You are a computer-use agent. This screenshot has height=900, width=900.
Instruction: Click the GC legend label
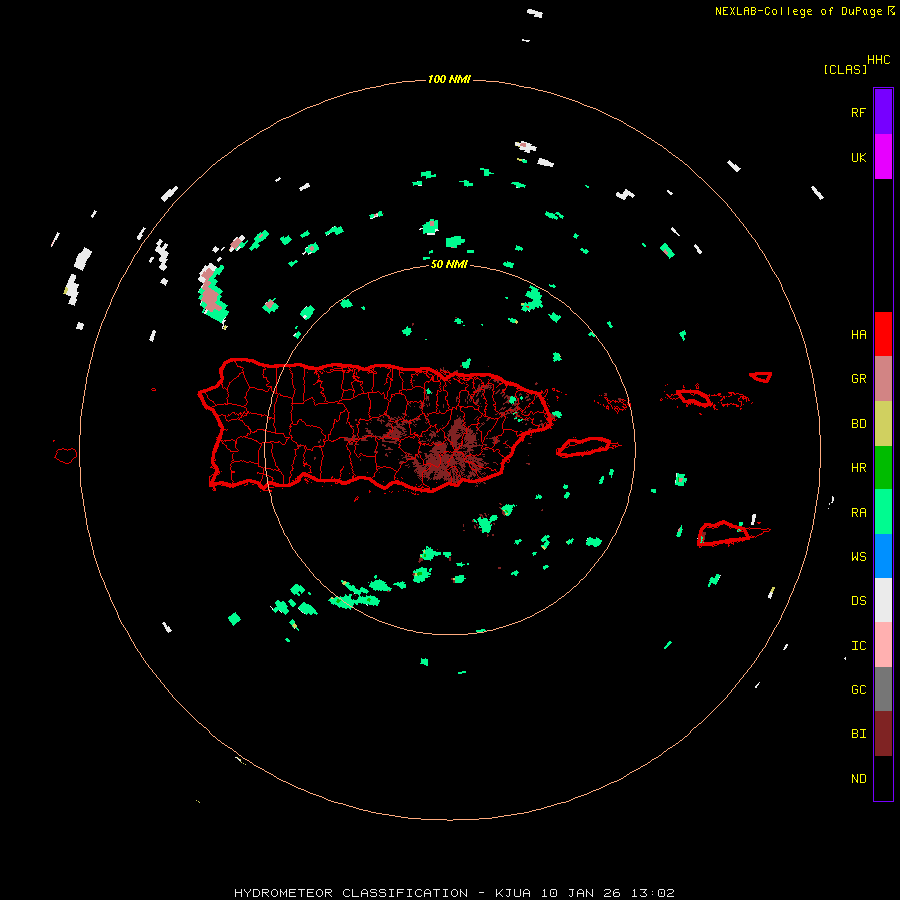click(x=858, y=690)
